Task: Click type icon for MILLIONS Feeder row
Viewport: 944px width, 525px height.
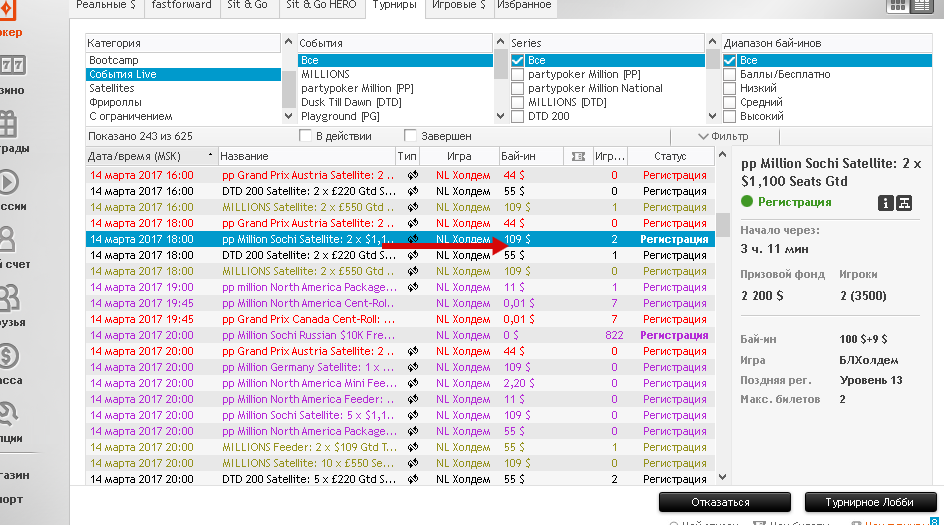Action: tap(413, 447)
